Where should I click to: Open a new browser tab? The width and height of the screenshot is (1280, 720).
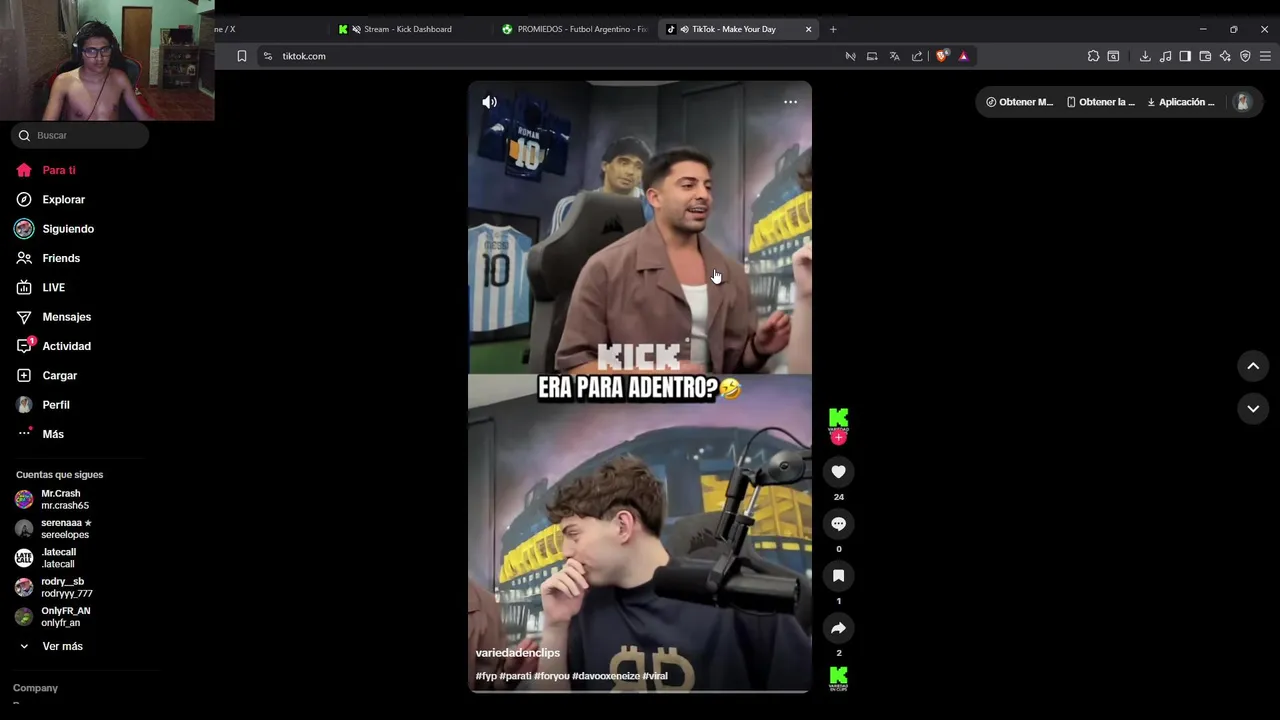[x=832, y=29]
